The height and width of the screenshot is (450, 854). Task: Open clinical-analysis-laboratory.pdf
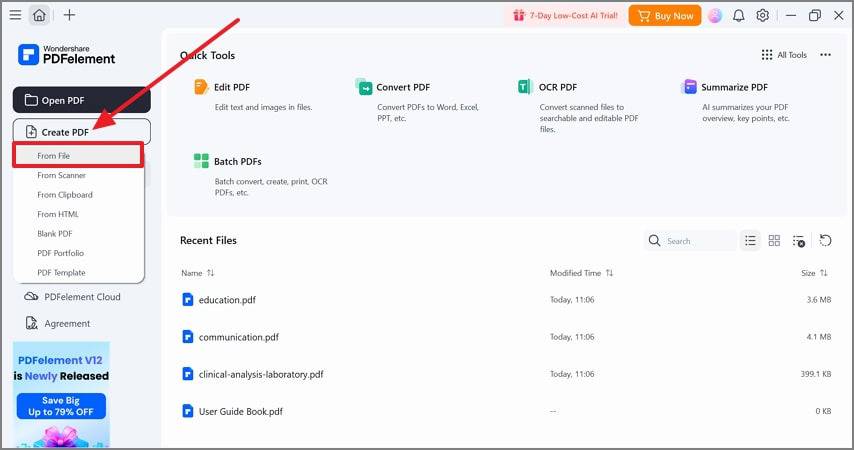tap(261, 374)
